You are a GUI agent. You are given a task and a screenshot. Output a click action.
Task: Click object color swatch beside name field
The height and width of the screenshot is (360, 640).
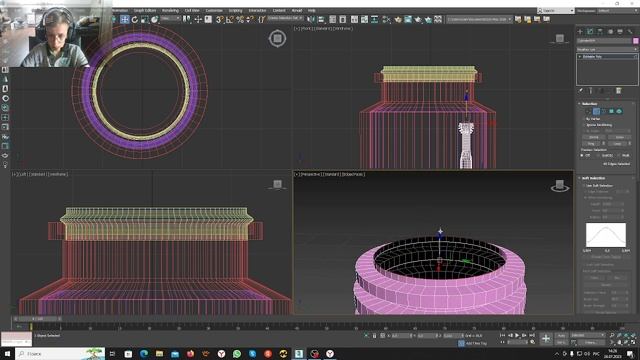(636, 41)
